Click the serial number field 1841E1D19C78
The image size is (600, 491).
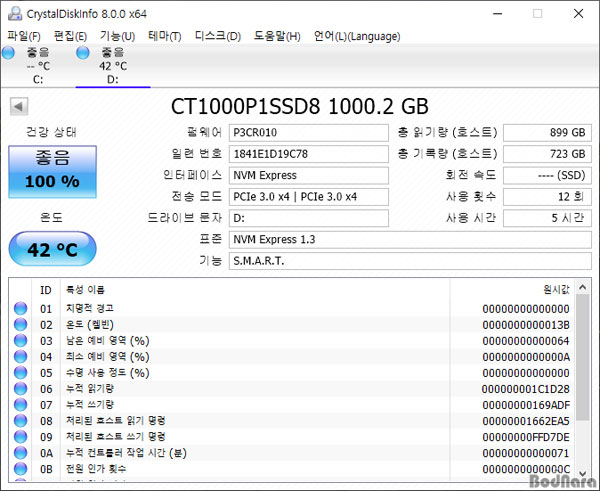click(309, 154)
